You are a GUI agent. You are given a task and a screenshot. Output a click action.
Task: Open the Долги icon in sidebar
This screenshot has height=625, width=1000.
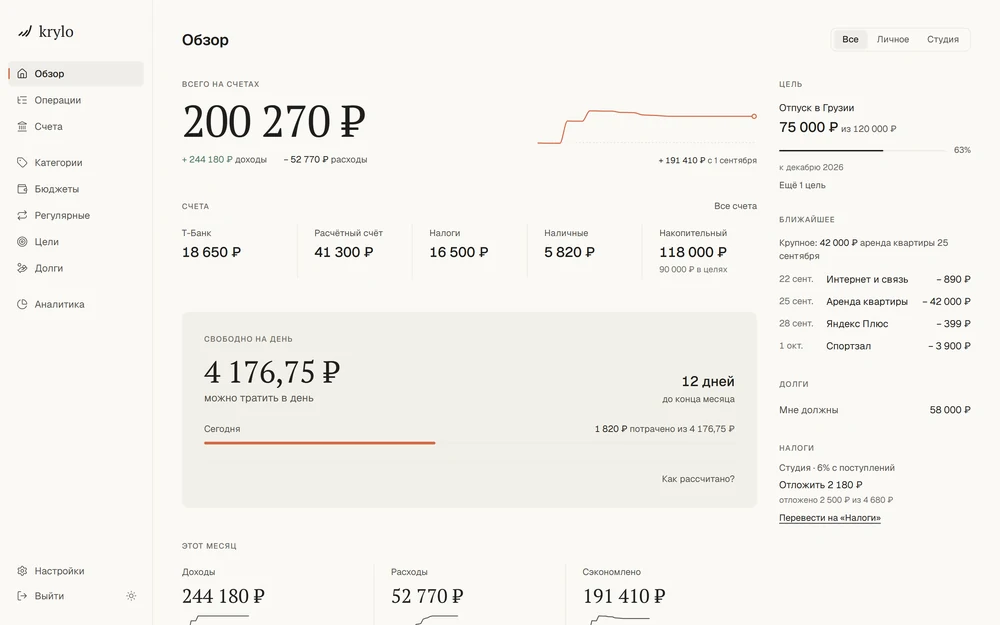(22, 268)
